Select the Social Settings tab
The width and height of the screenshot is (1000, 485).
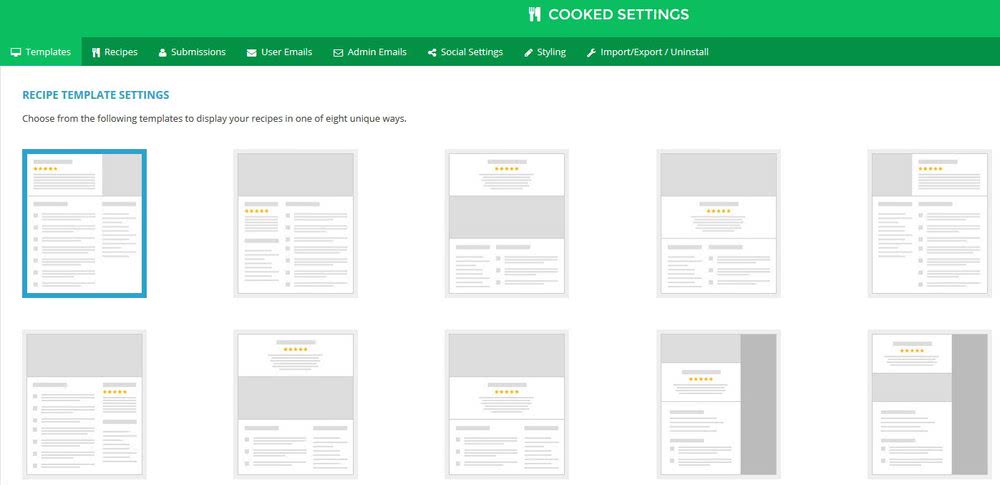(472, 52)
